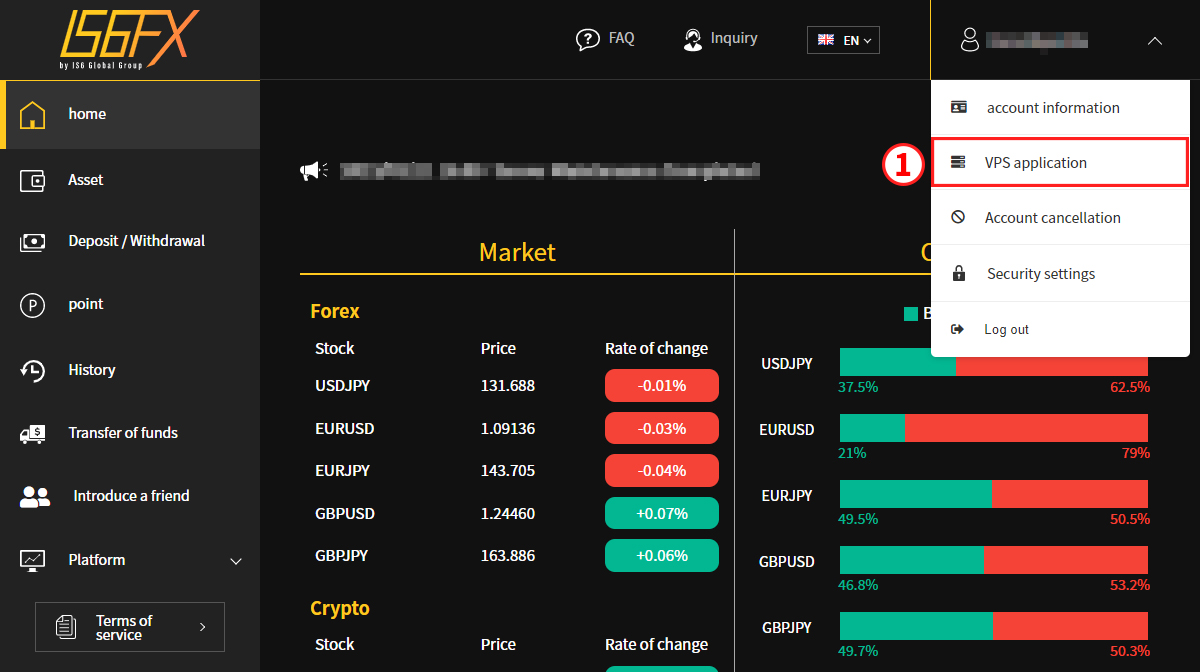This screenshot has width=1200, height=672.
Task: Select the Transfer of funds truck icon
Action: click(33, 433)
